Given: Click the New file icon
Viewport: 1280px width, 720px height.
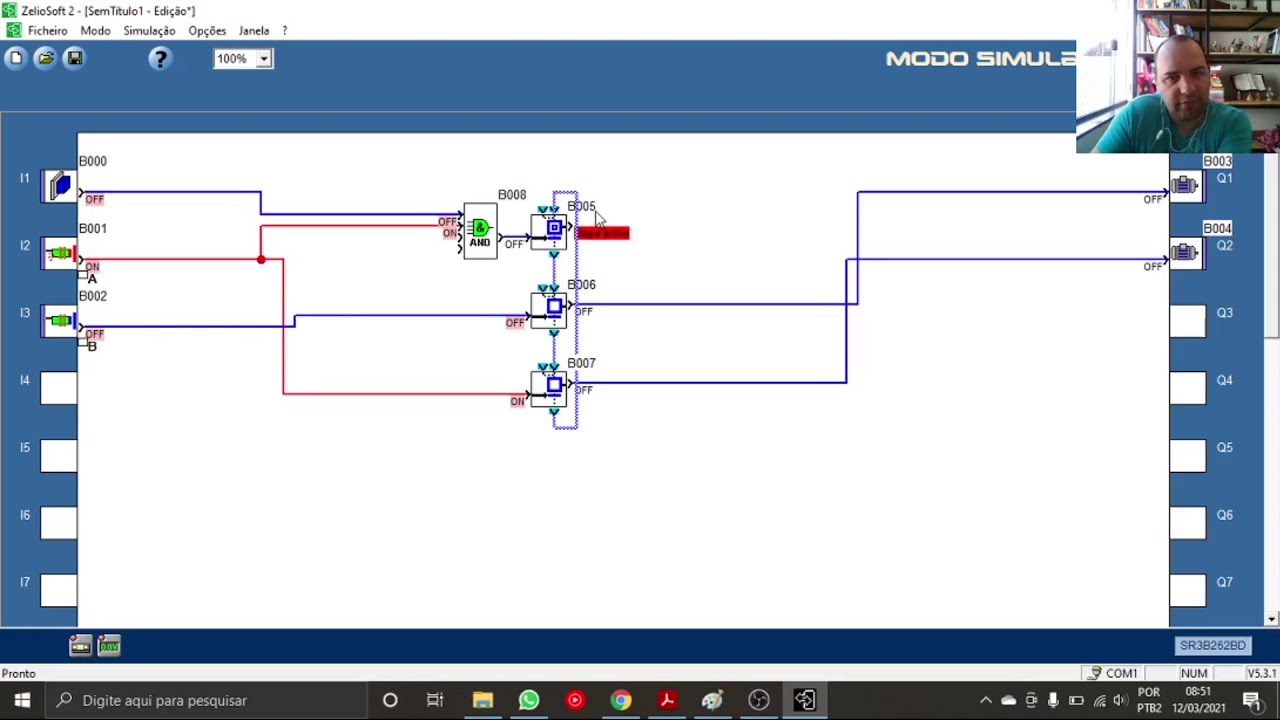Looking at the screenshot, I should coord(16,59).
